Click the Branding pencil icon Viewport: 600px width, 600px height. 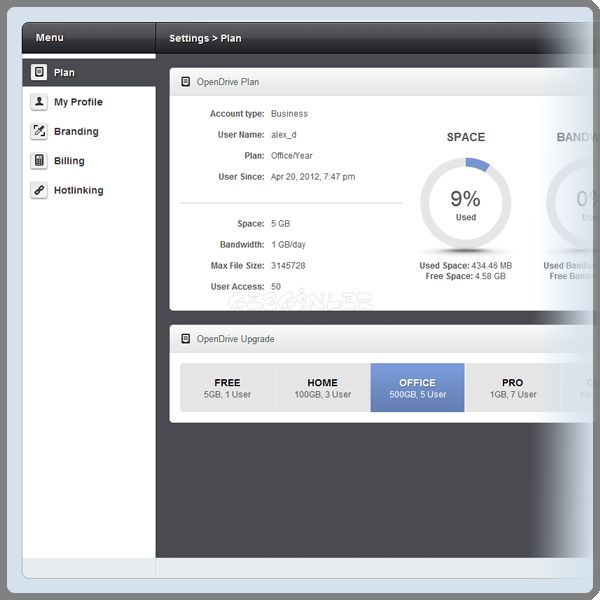coord(39,131)
